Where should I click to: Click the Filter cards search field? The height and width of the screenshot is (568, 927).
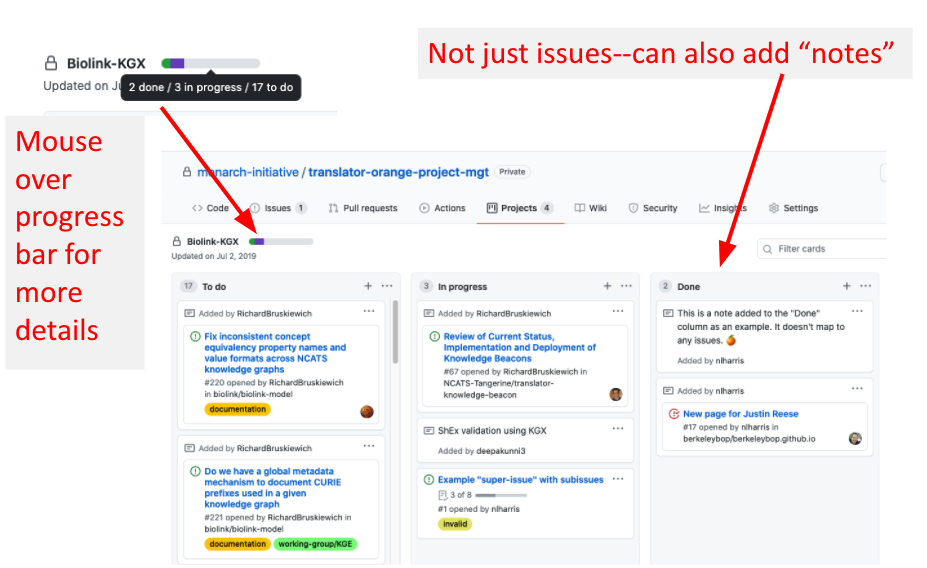(822, 249)
